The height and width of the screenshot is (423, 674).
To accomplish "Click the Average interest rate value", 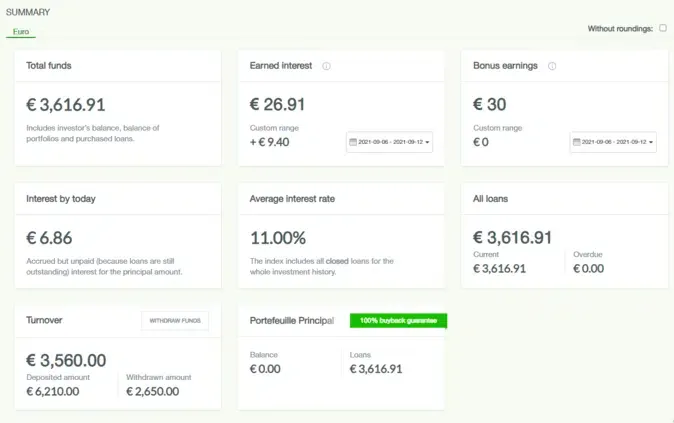I will (277, 238).
